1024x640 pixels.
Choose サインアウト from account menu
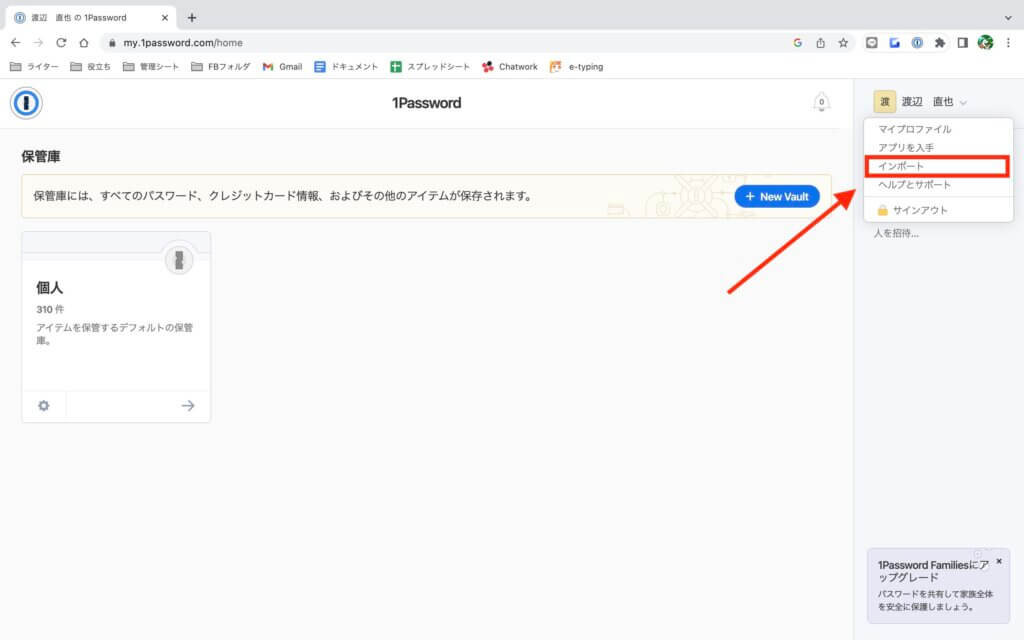click(938, 210)
